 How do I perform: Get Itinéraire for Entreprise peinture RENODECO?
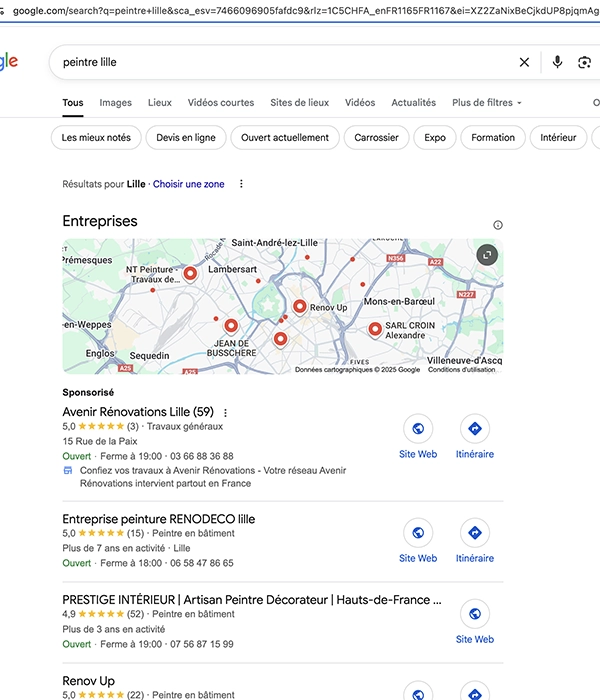tap(475, 533)
